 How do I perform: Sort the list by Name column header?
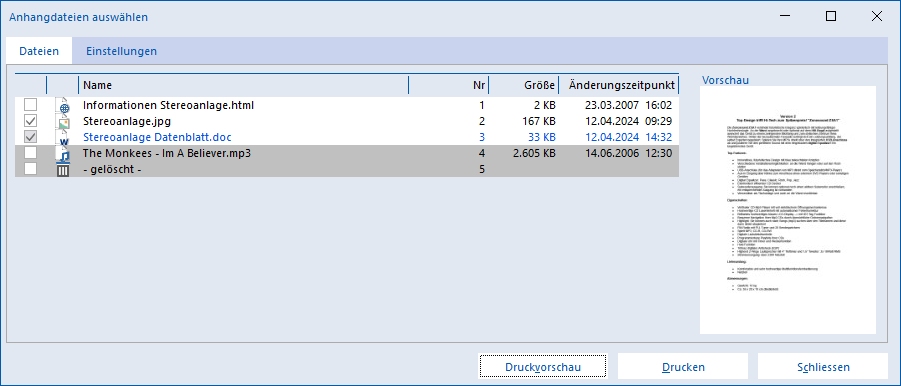tap(244, 85)
